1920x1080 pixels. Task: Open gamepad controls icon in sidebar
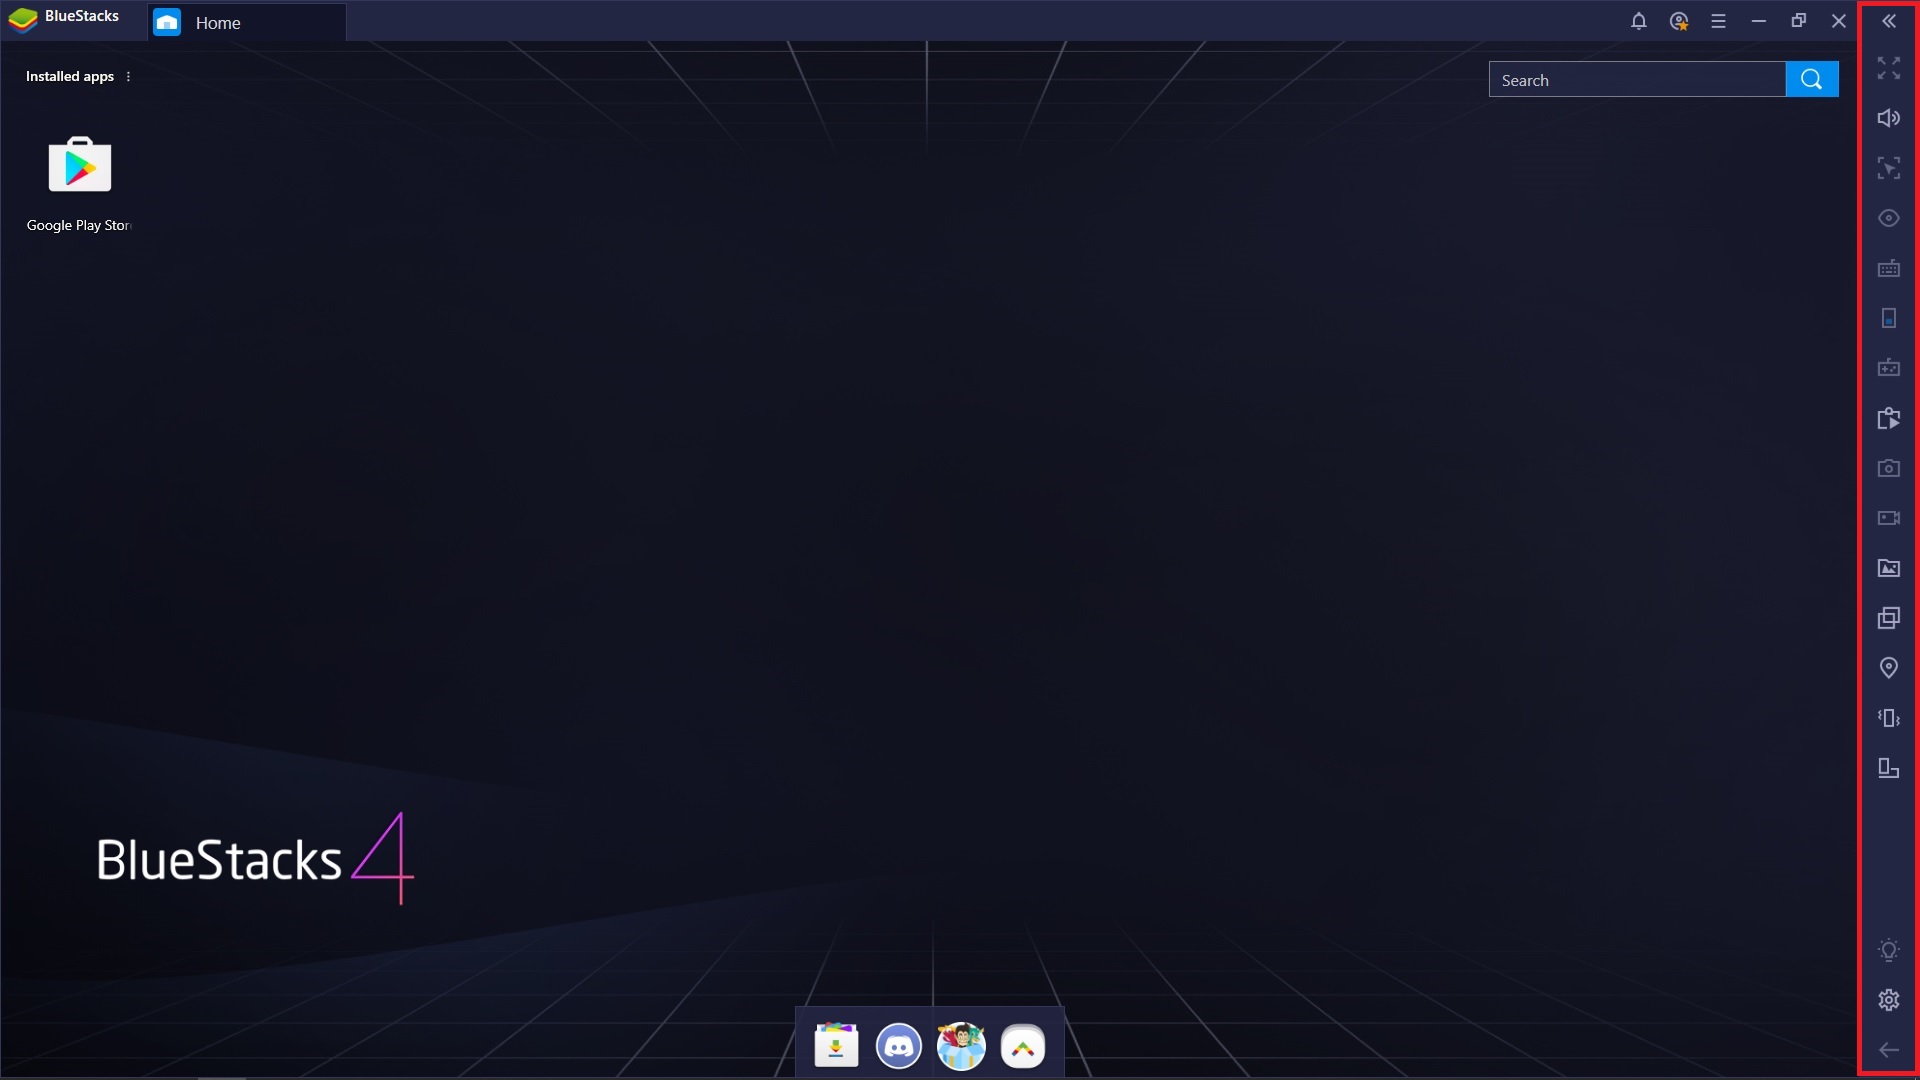(1889, 368)
